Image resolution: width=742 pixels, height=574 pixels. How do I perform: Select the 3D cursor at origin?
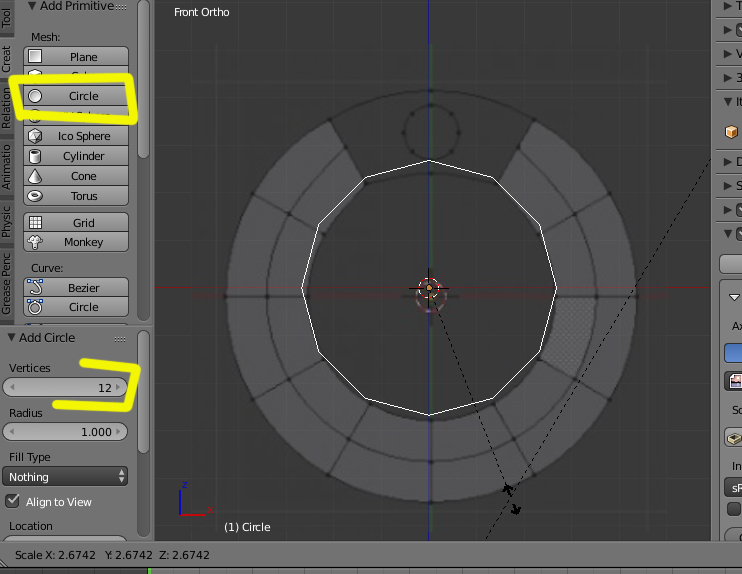[429, 288]
